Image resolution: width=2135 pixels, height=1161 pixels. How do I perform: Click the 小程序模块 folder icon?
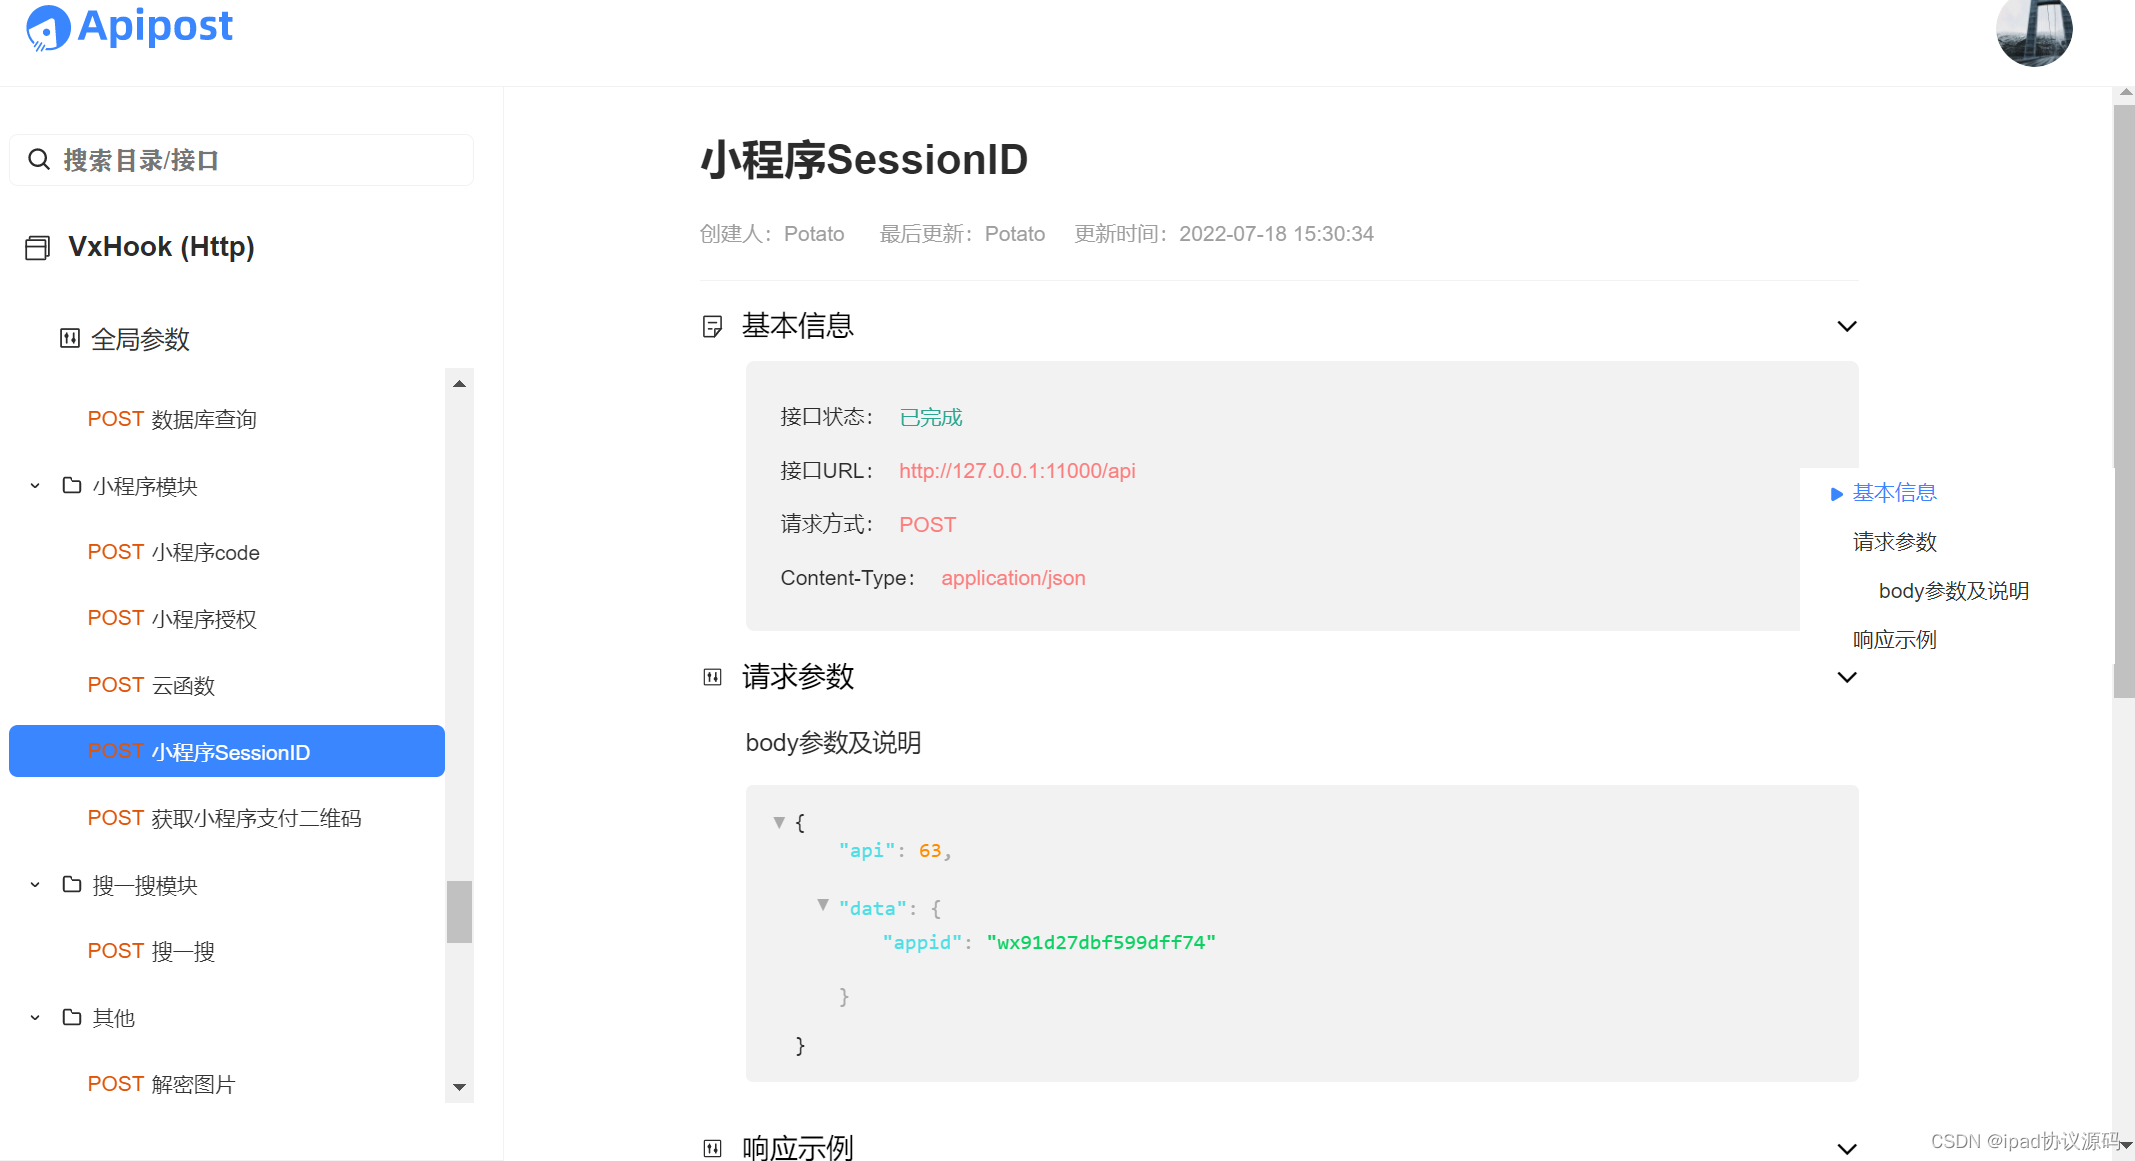click(72, 486)
